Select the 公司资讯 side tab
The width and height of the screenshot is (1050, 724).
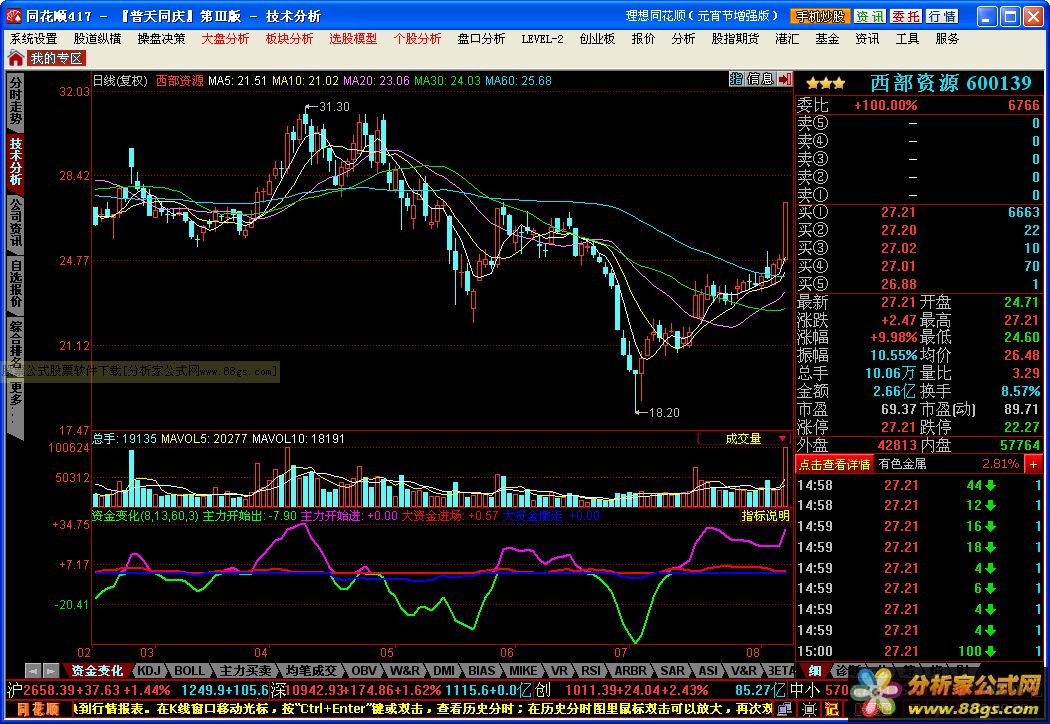[15, 222]
